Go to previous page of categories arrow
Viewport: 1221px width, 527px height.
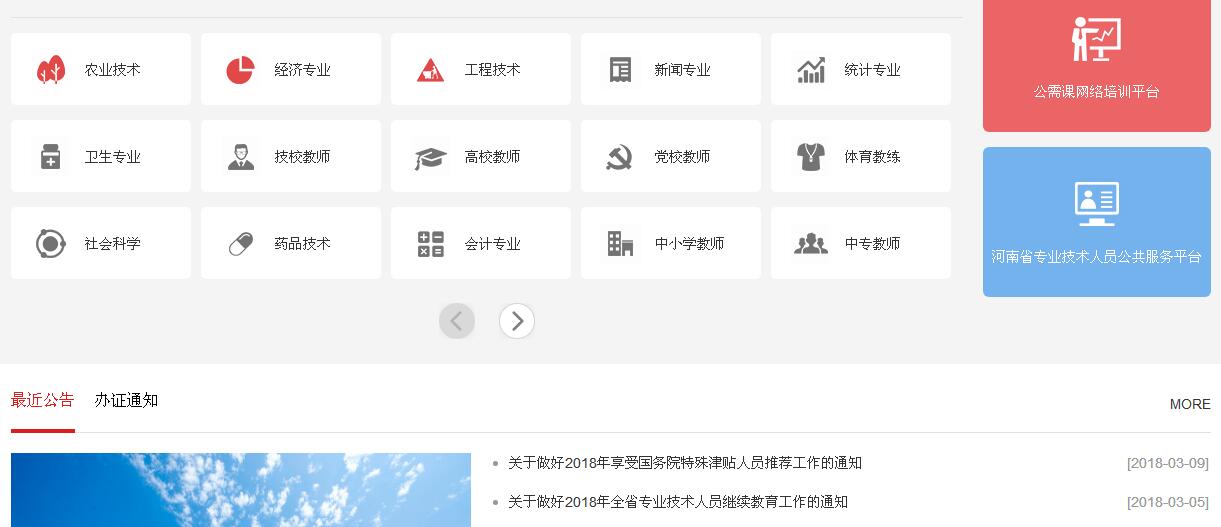coord(457,321)
